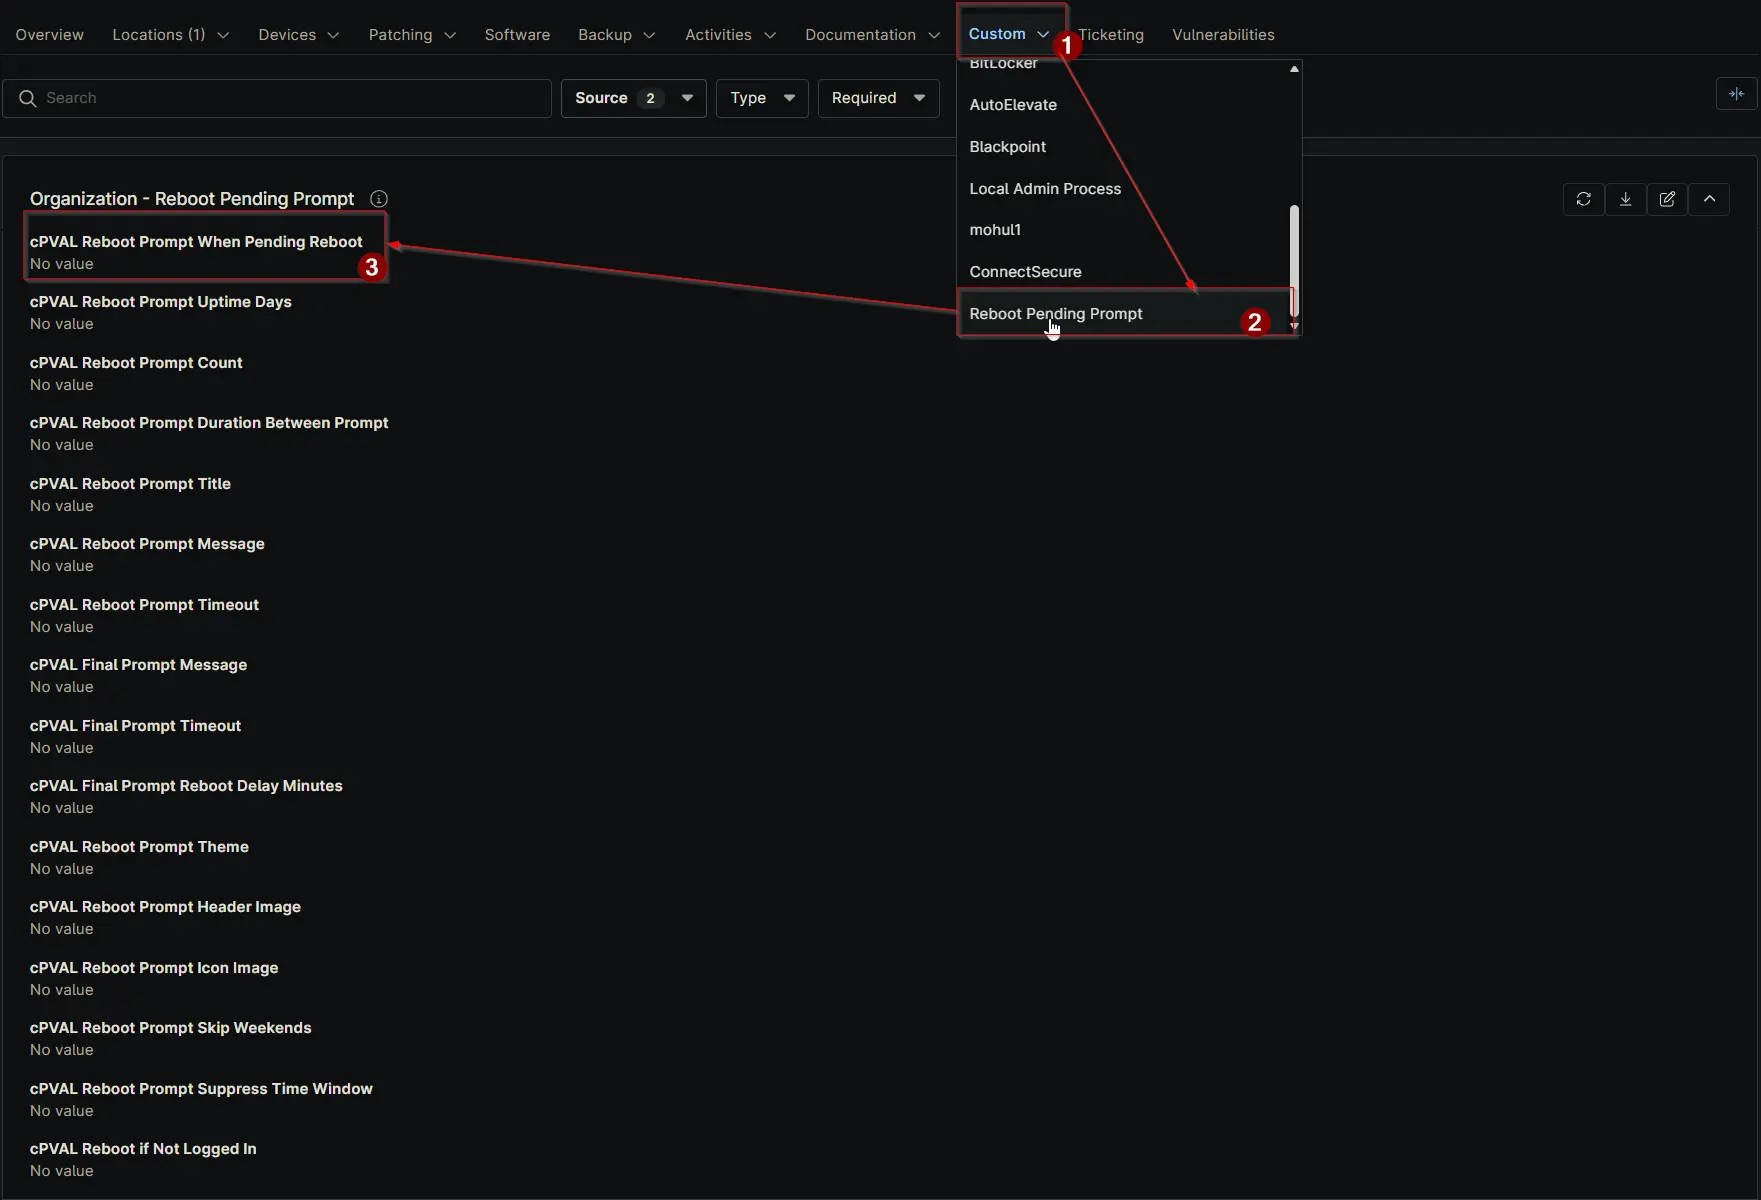Select Reboot Pending Prompt from menu

[x=1055, y=314]
